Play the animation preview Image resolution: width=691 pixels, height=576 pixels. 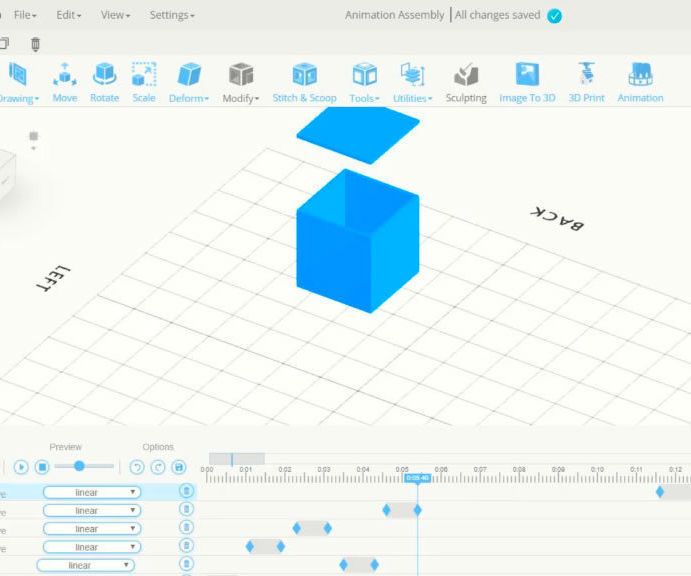[x=21, y=467]
